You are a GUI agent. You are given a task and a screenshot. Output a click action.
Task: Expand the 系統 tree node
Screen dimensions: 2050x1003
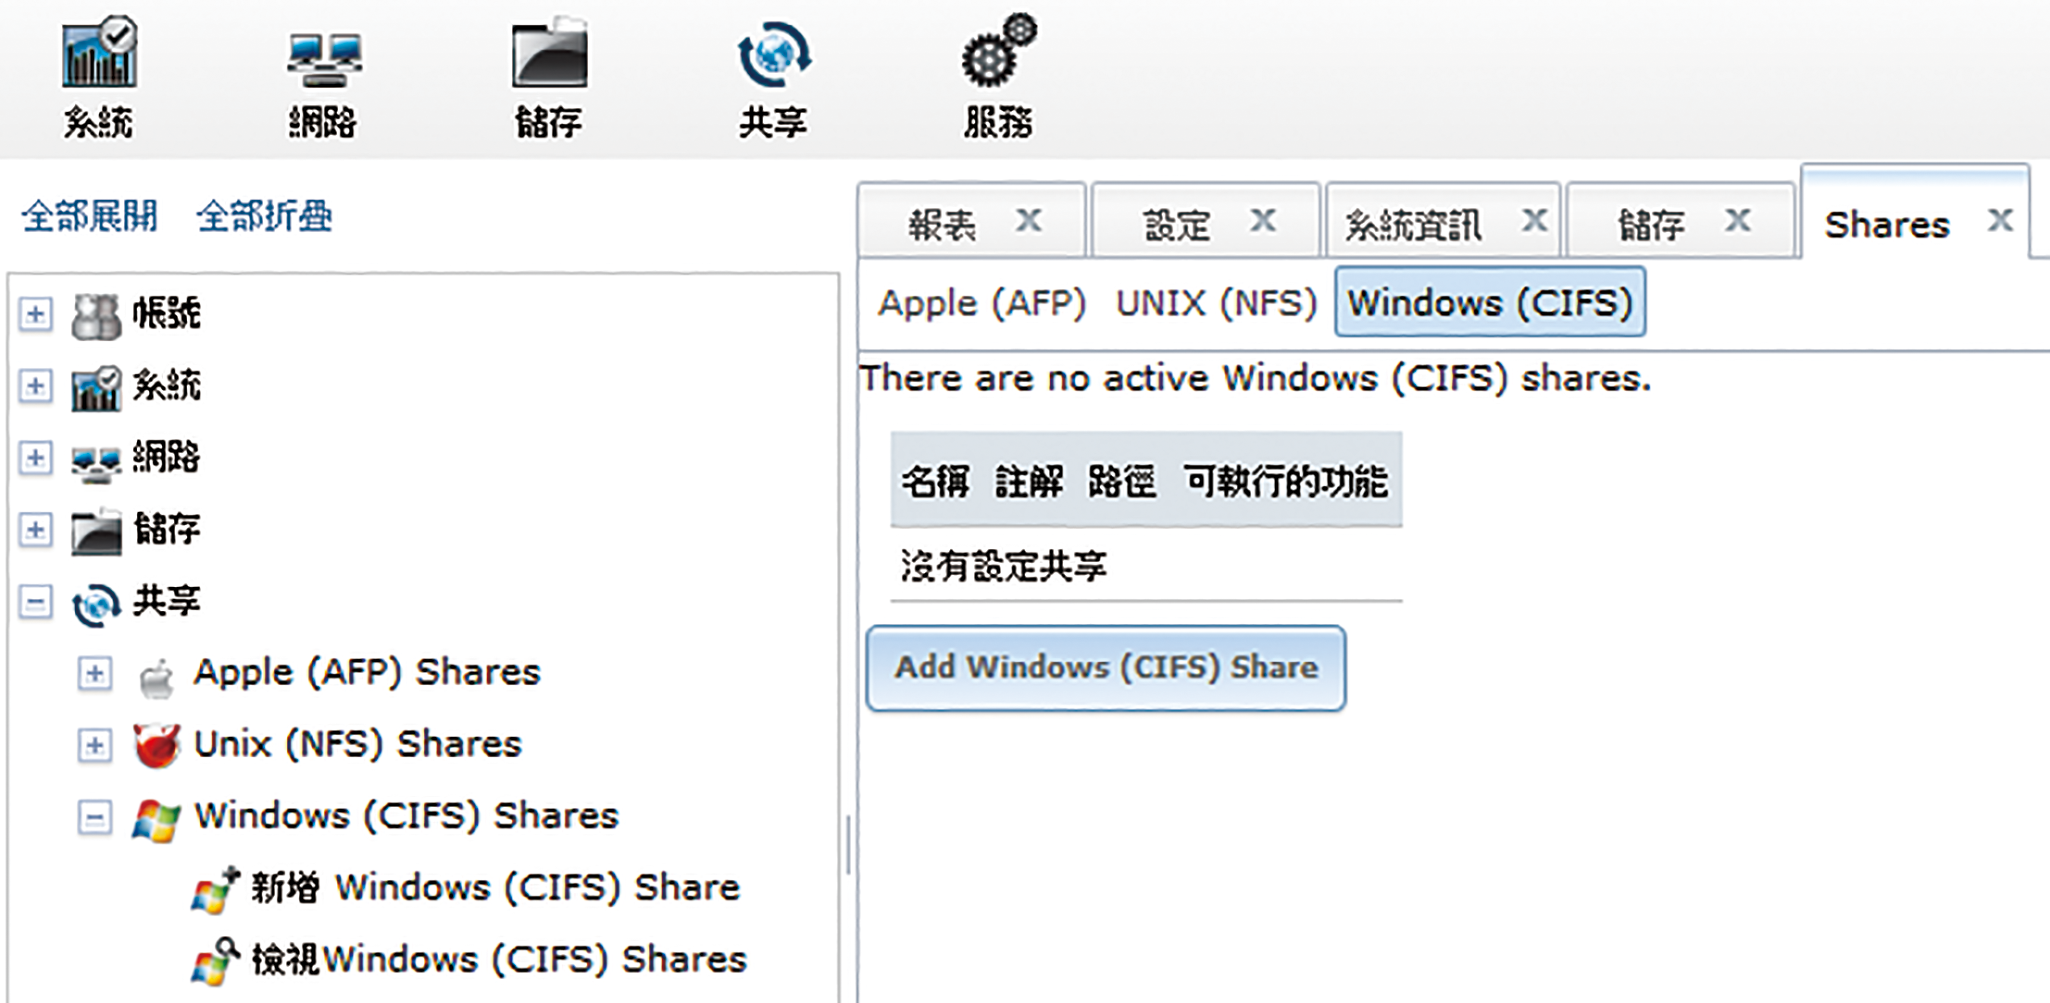click(x=36, y=386)
